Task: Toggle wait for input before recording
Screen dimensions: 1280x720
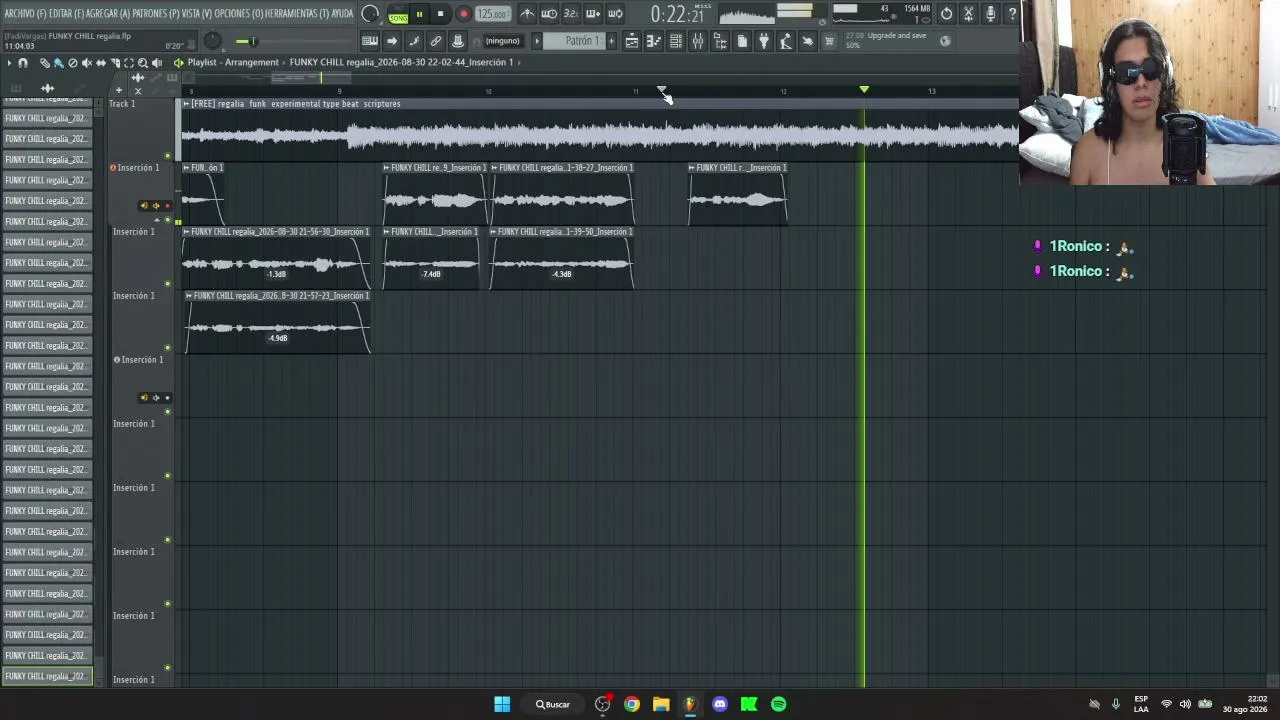Action: [x=549, y=14]
